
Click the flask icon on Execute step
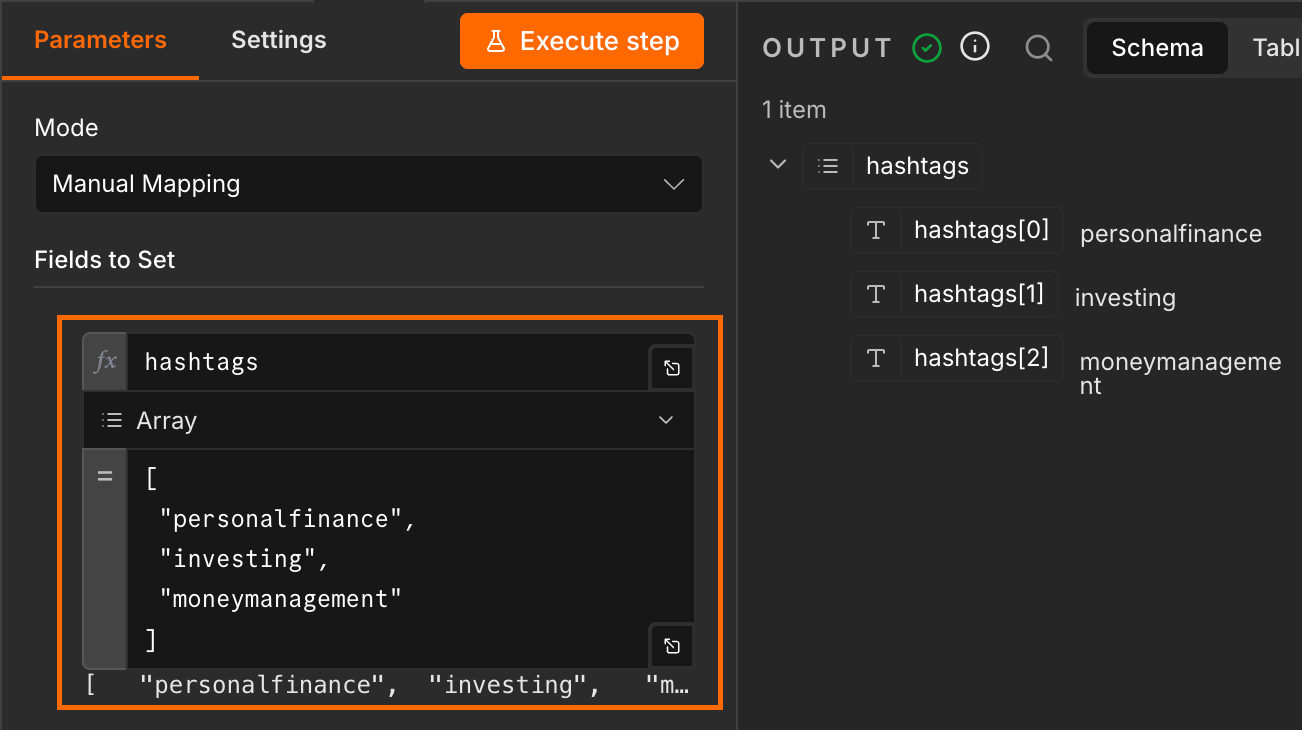point(495,41)
